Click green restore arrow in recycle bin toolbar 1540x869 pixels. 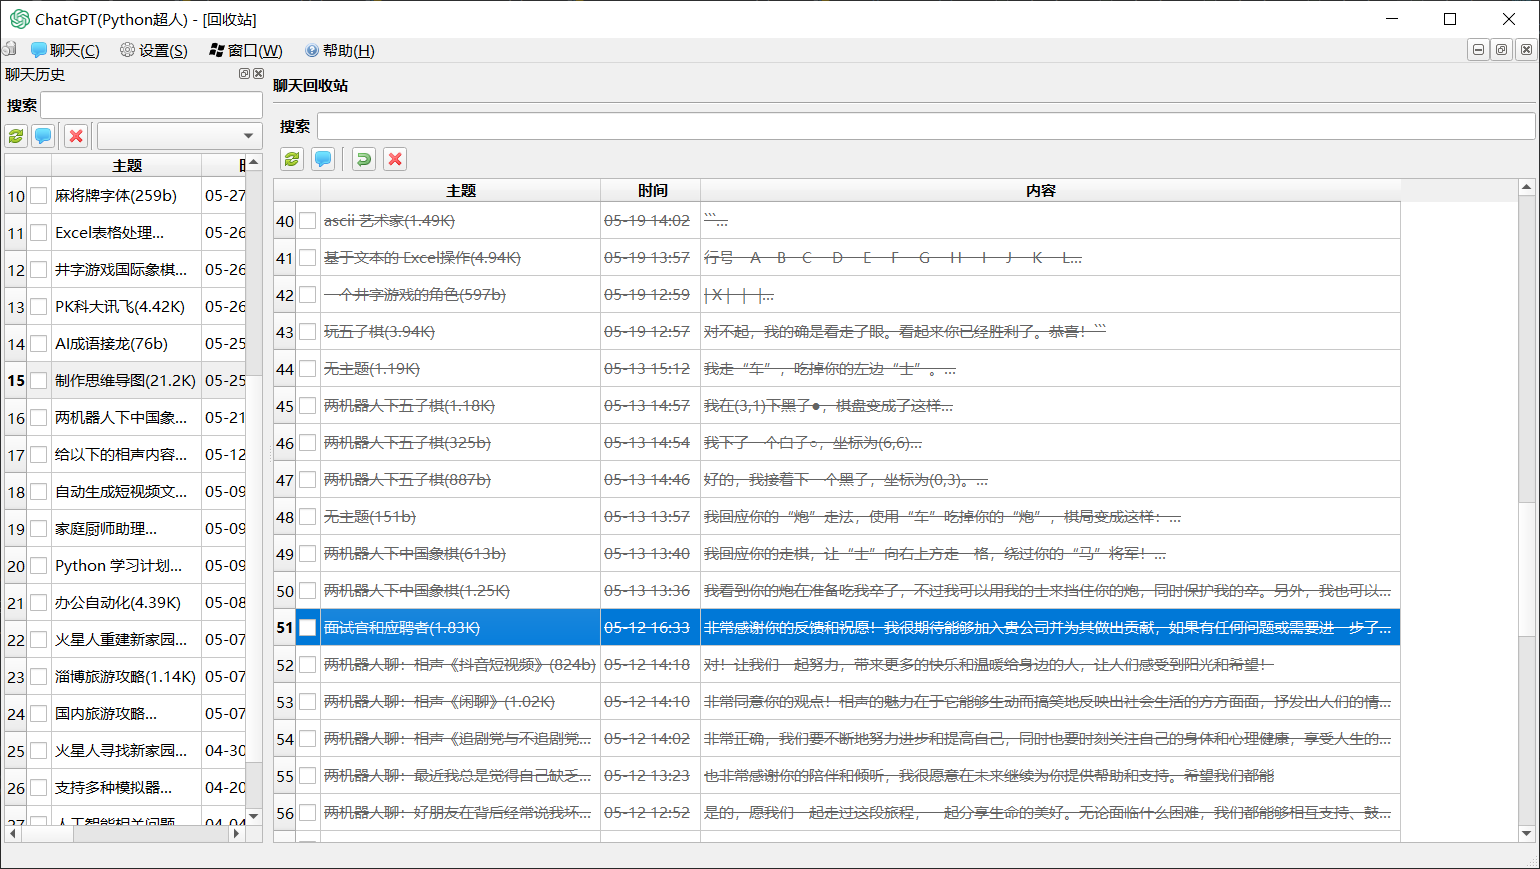364,159
